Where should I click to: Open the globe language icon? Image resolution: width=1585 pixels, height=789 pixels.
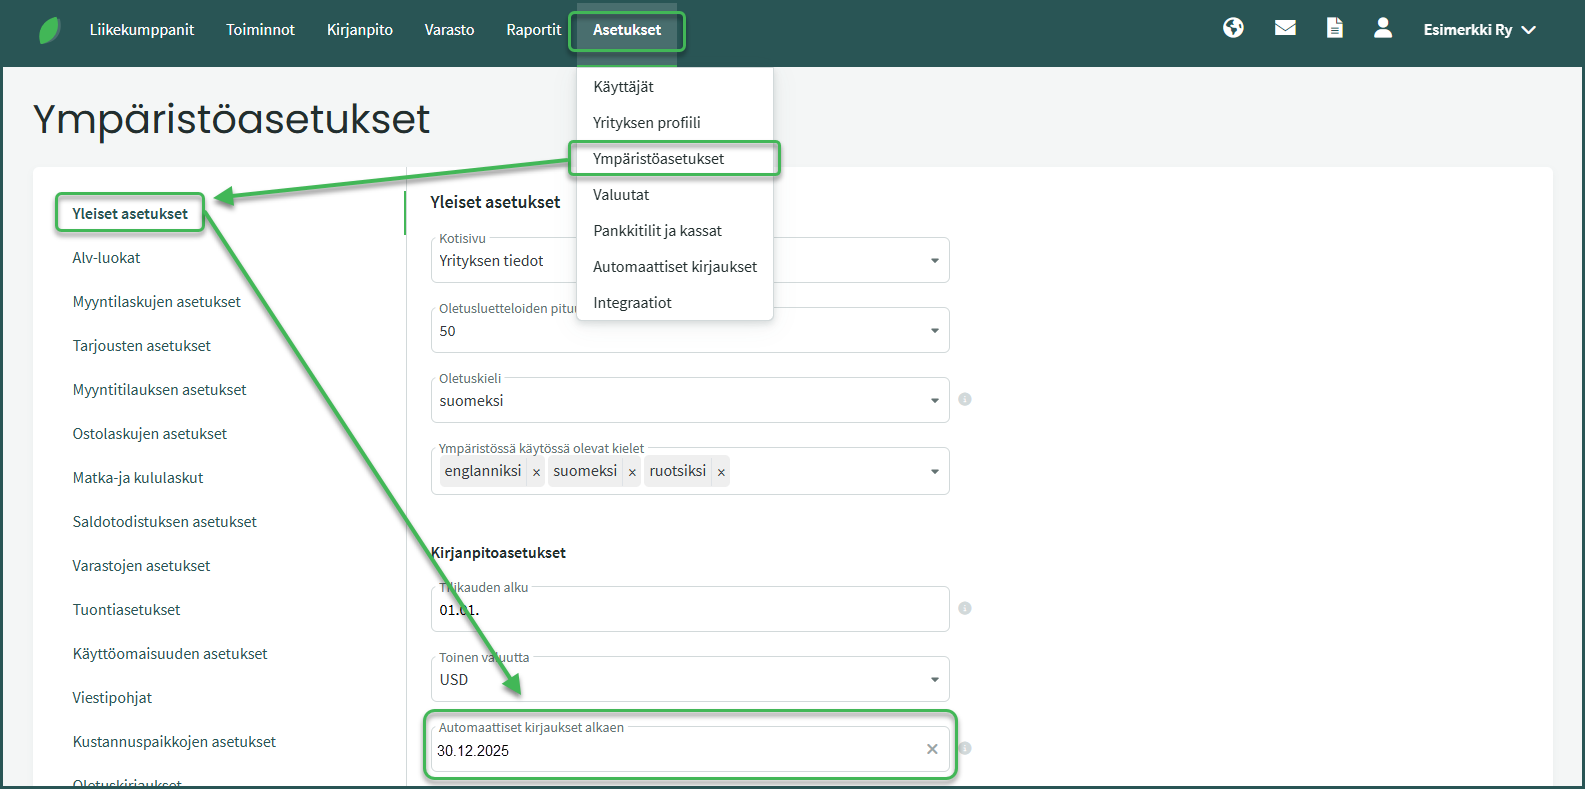pyautogui.click(x=1233, y=28)
